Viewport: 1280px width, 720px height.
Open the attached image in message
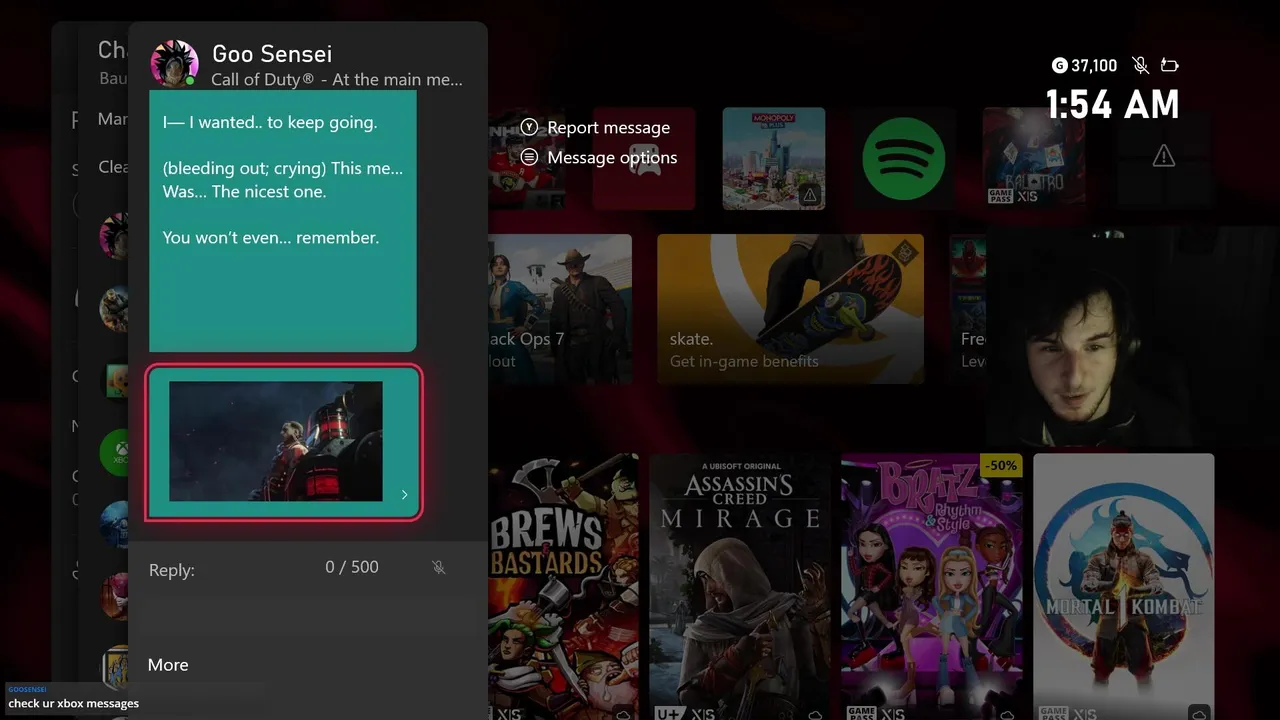coord(276,441)
